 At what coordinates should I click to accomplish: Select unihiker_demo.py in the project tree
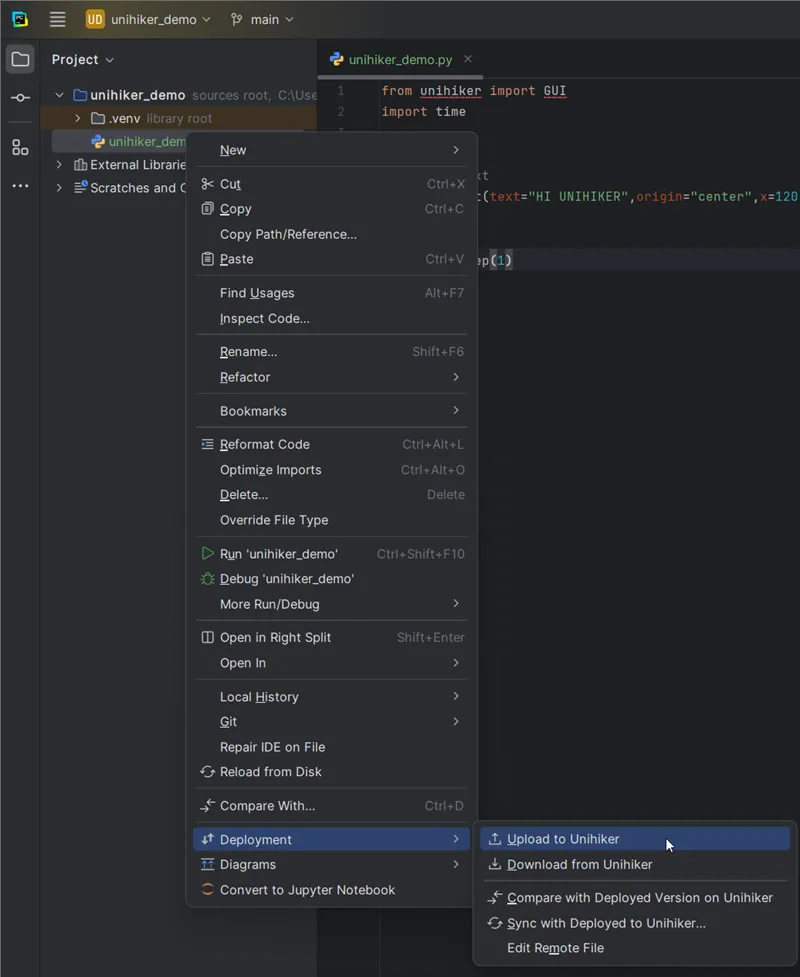click(138, 141)
